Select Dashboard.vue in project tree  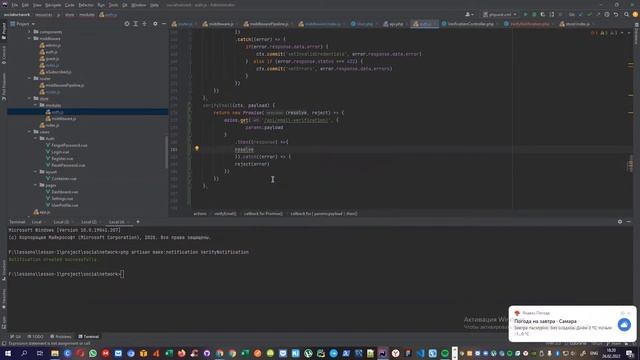pyautogui.click(x=62, y=192)
